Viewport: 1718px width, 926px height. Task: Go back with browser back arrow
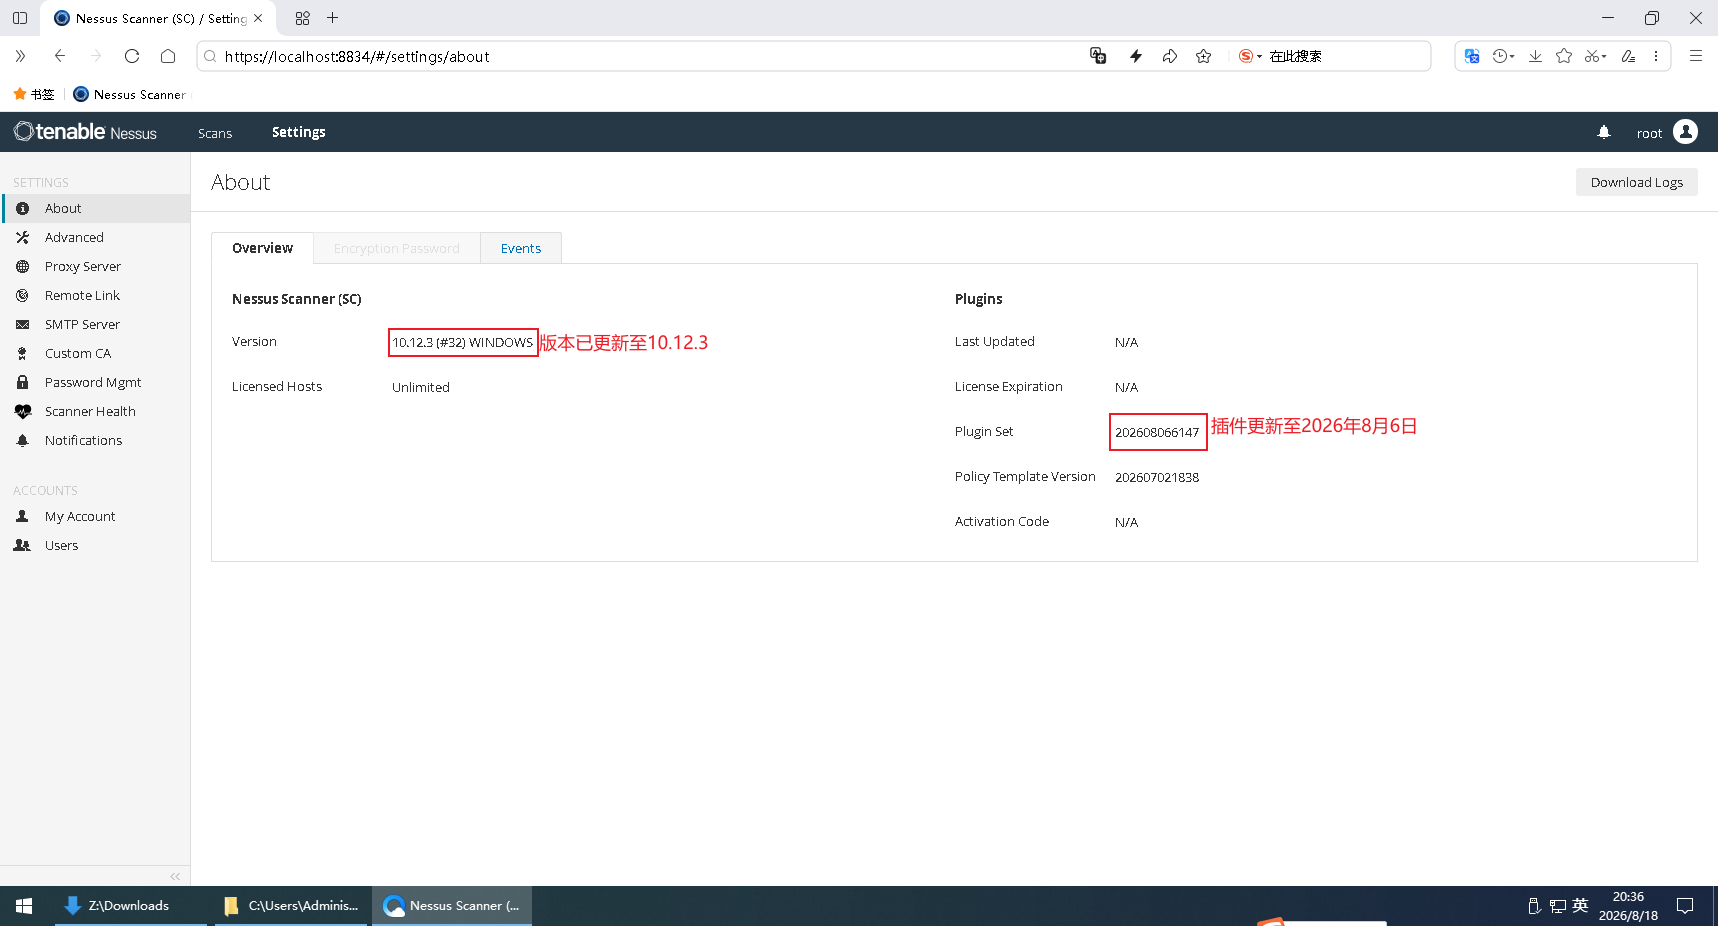point(60,56)
